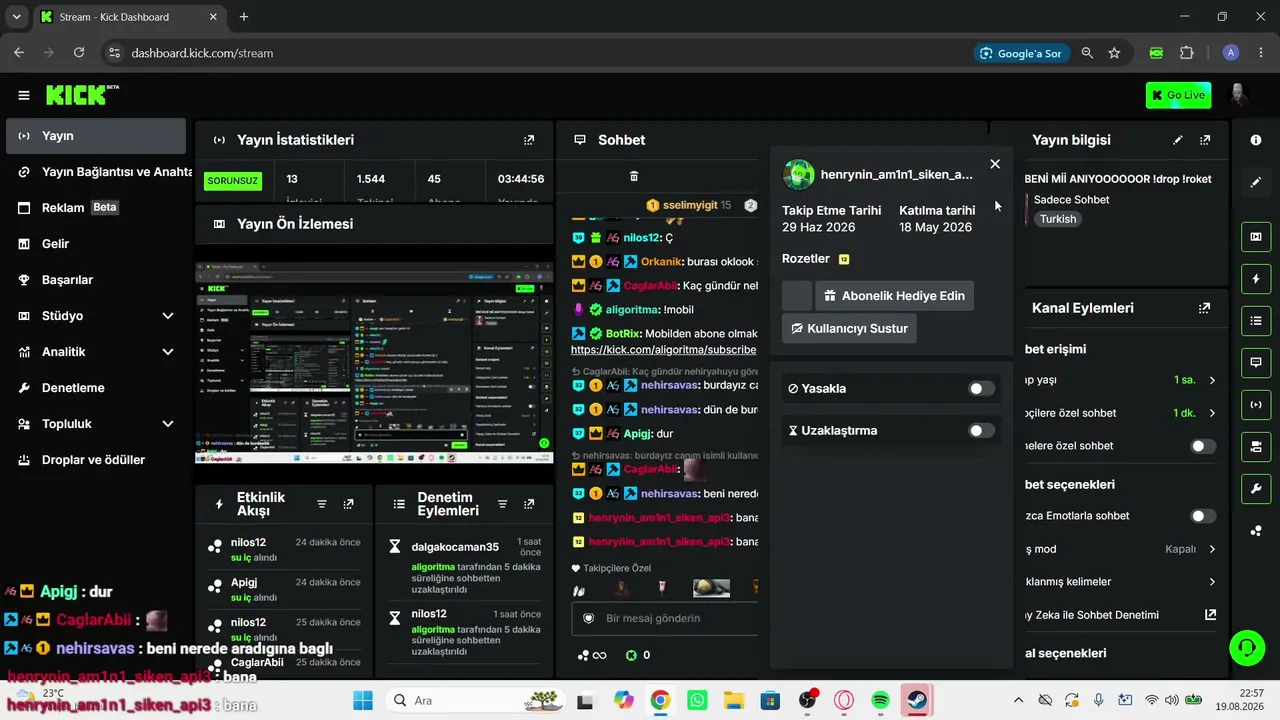The width and height of the screenshot is (1280, 720).
Task: Click the info icon in the right rail
Action: [1256, 140]
